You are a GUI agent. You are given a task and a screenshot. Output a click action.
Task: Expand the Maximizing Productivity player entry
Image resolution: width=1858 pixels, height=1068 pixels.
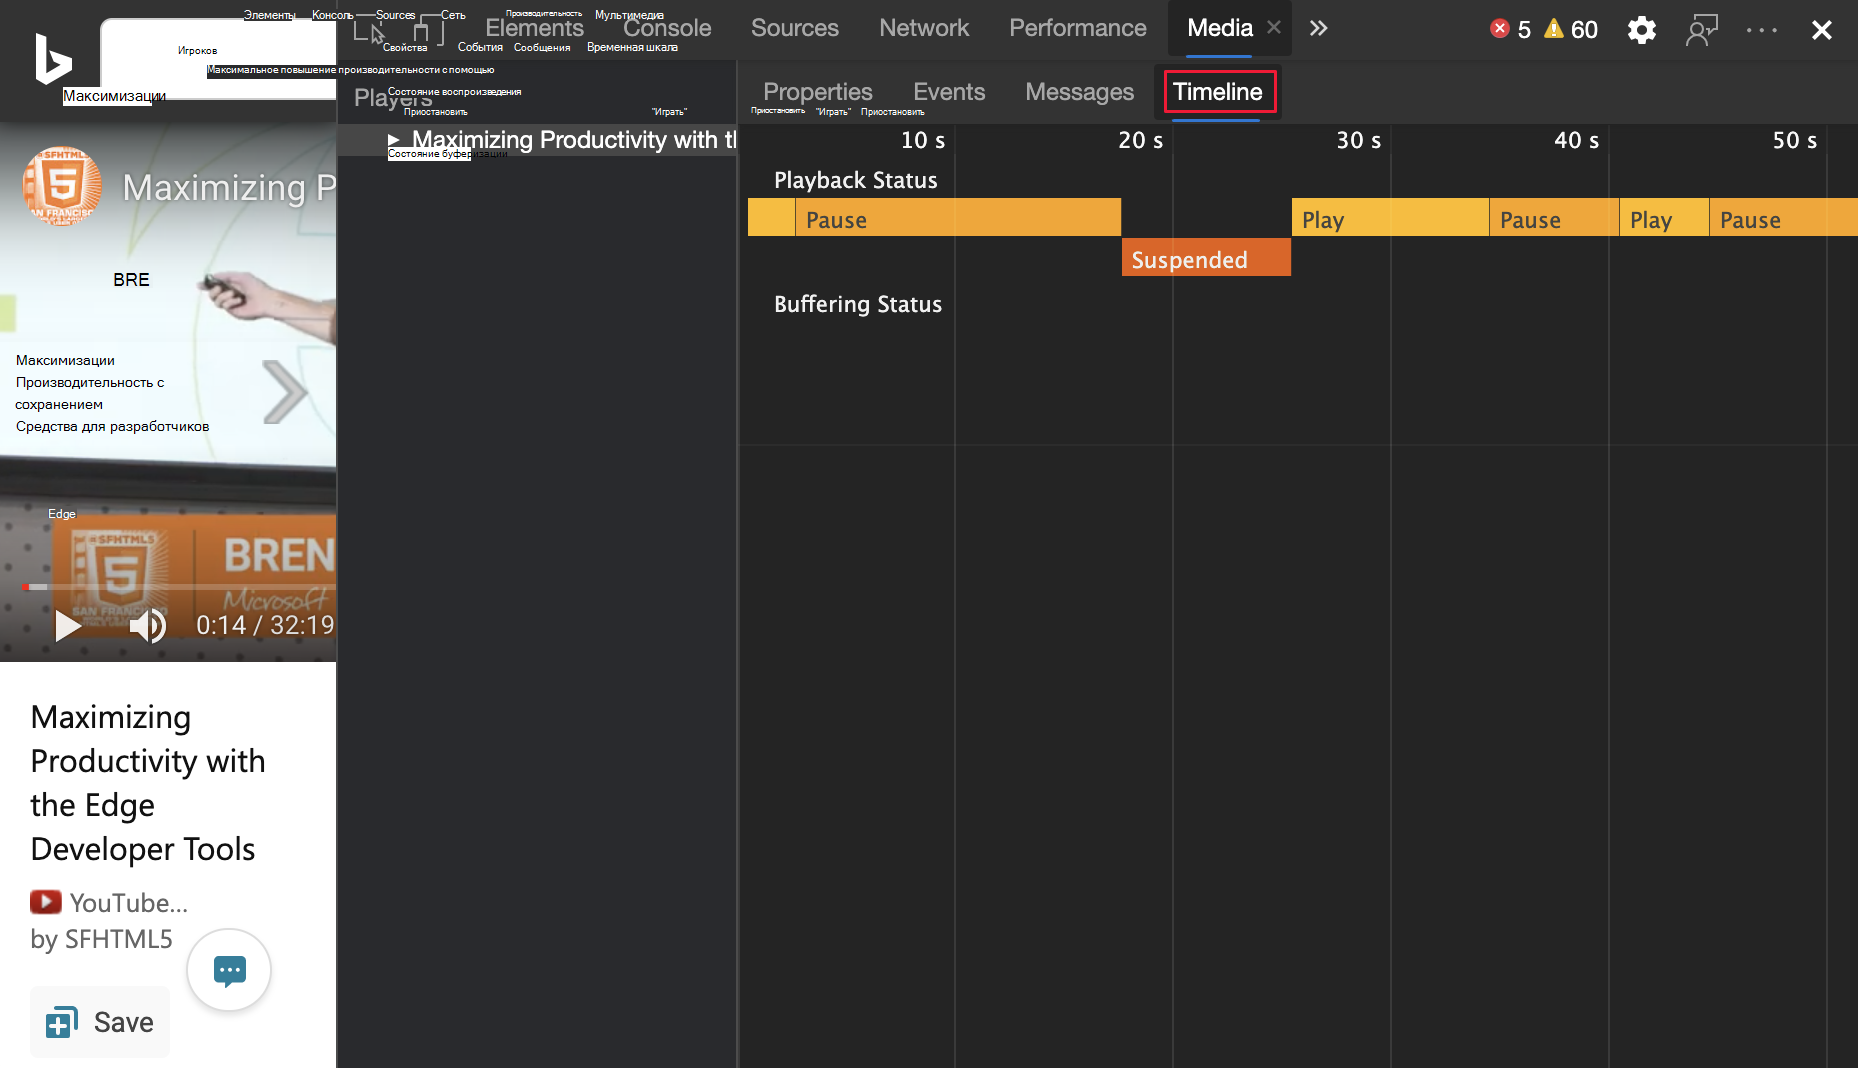pos(393,140)
